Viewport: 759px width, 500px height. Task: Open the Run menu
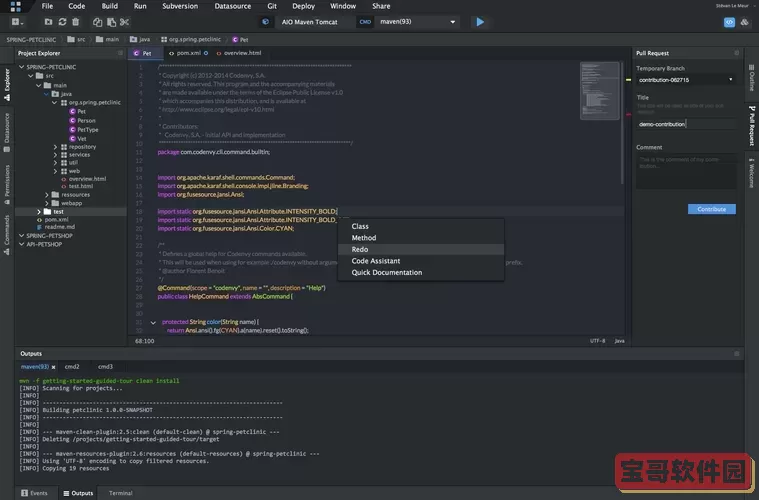(x=140, y=6)
